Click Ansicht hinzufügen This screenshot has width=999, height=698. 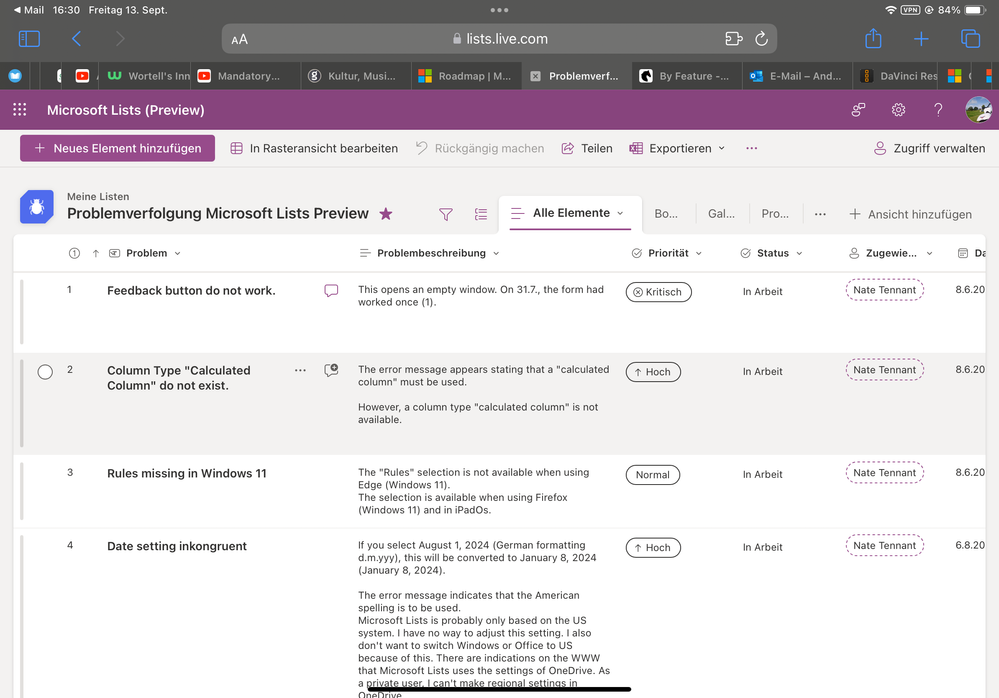click(x=910, y=215)
